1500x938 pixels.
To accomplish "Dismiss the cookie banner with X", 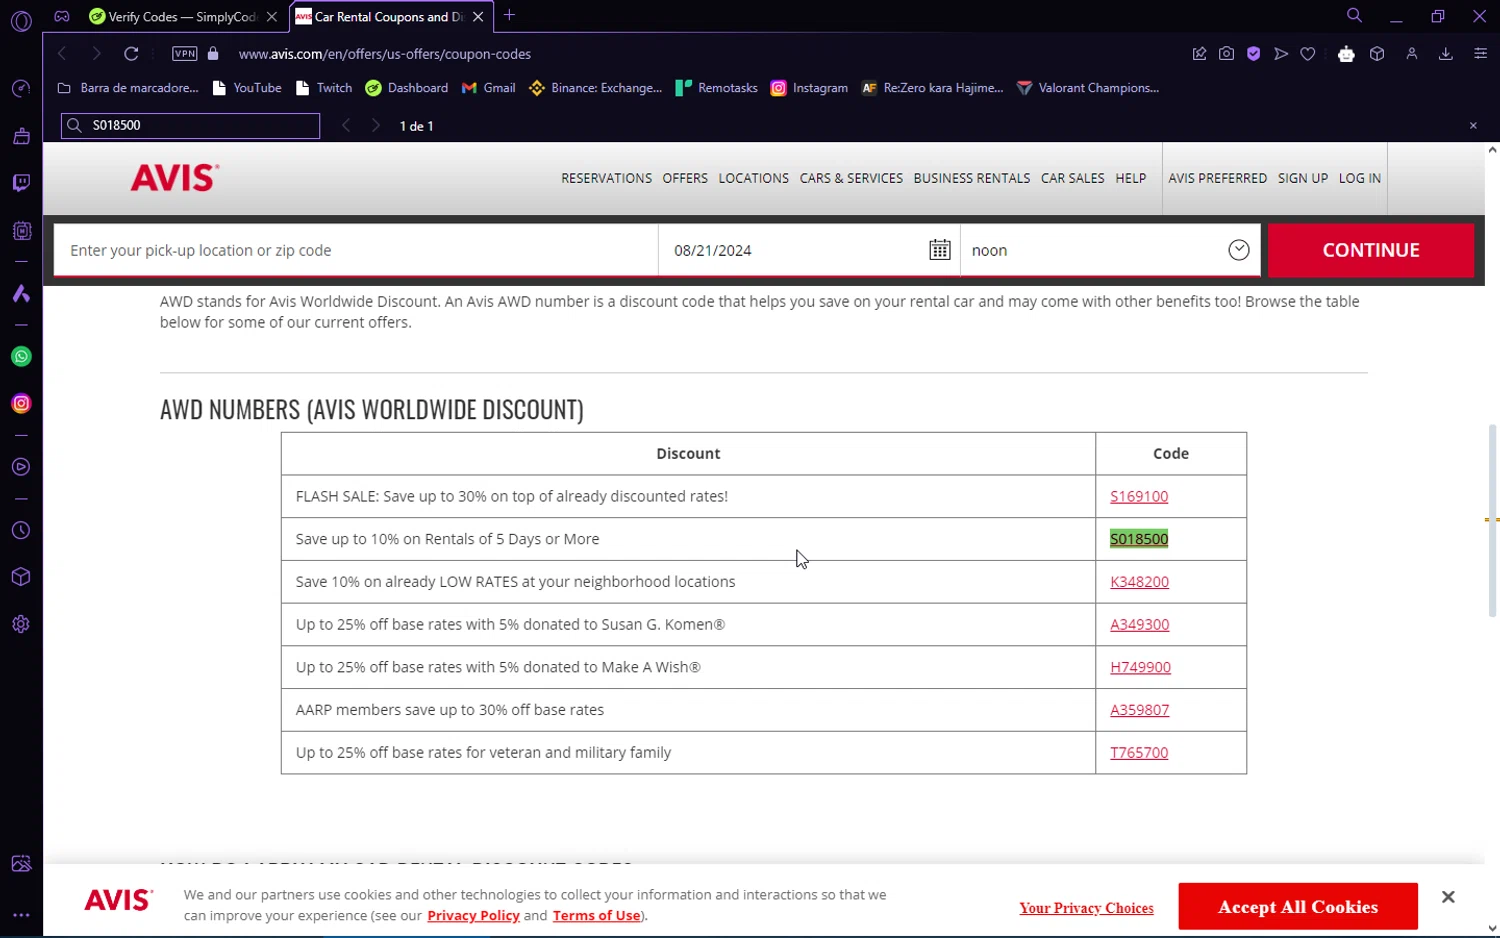I will (1448, 897).
